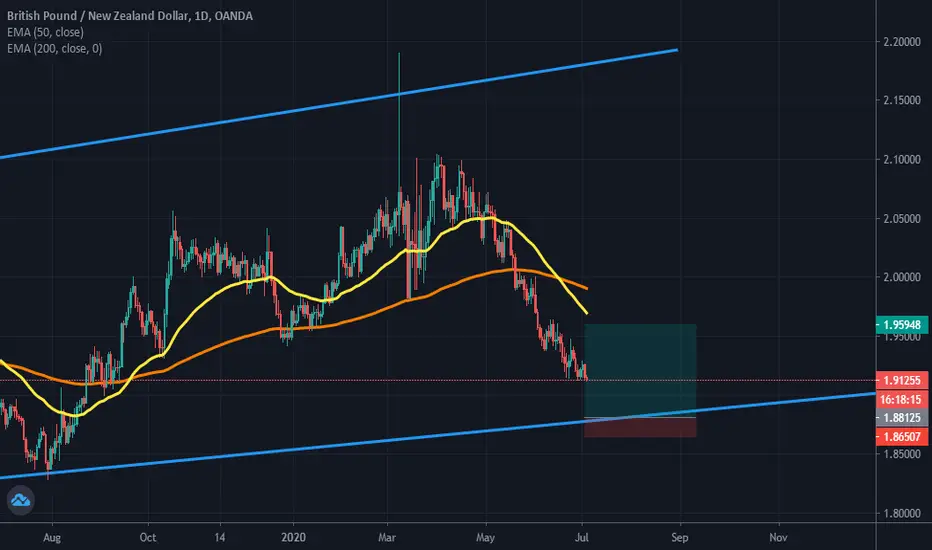Select the red stop-loss zone of long position

coord(640,428)
